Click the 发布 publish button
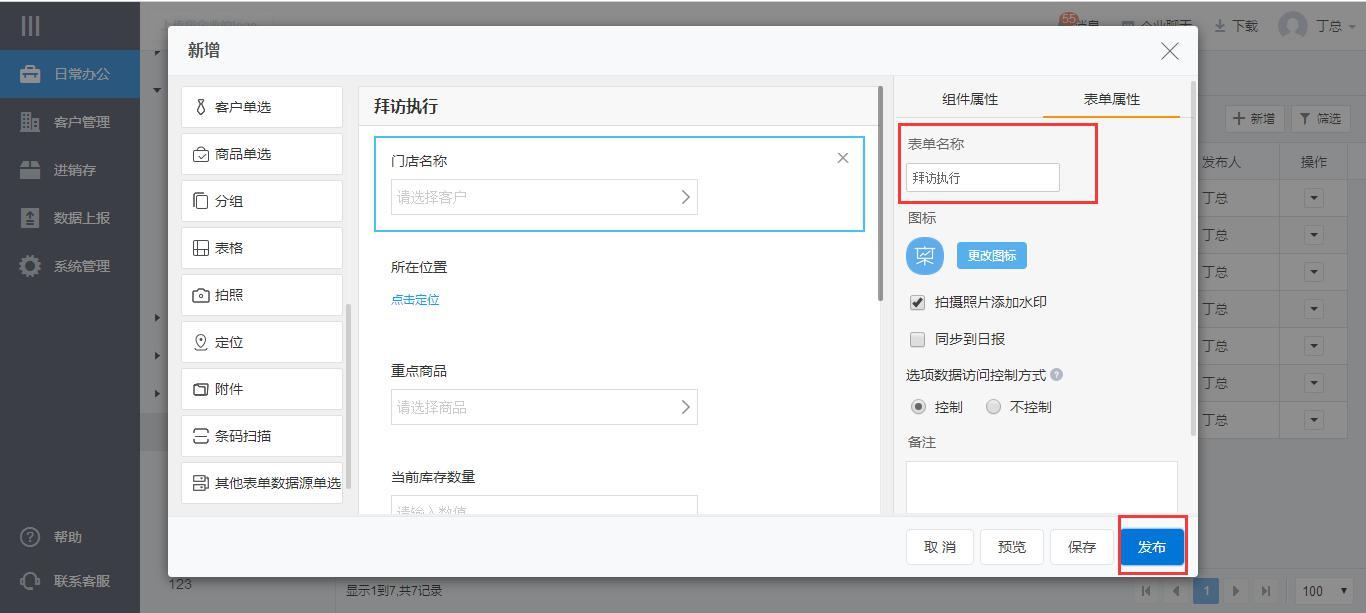The width and height of the screenshot is (1366, 613). [x=1152, y=547]
